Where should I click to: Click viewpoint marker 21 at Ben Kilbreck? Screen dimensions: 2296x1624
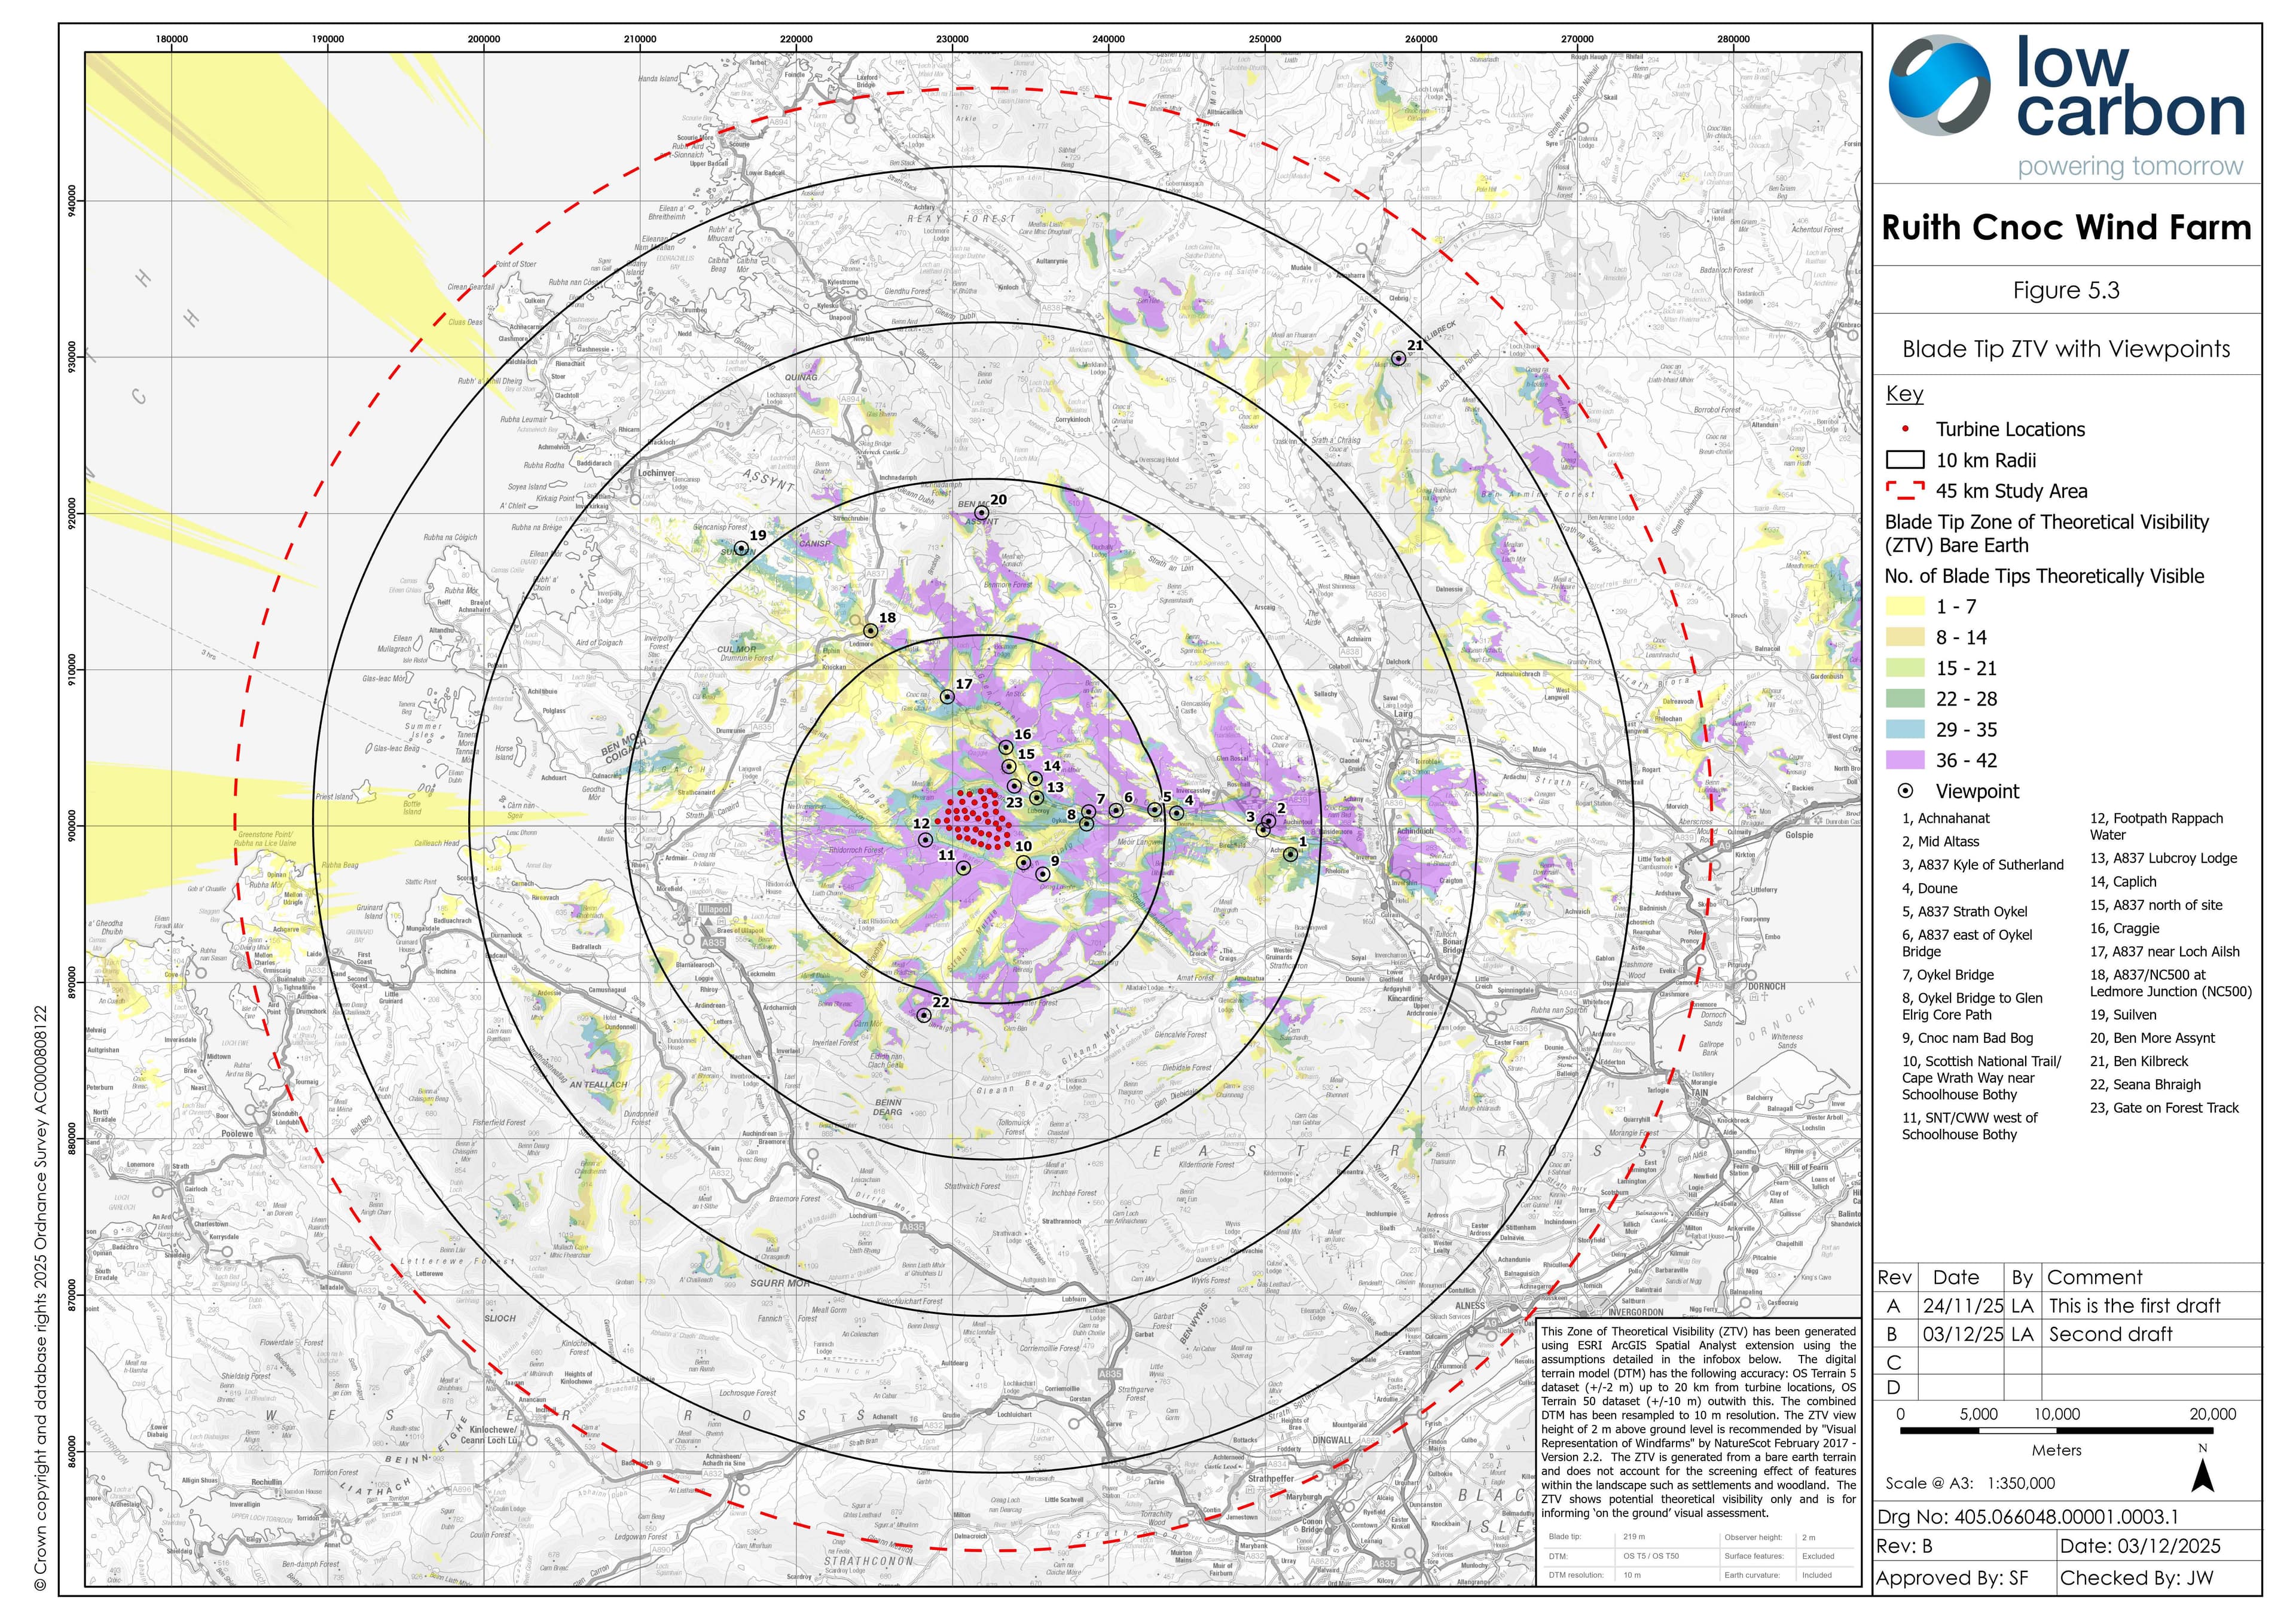pos(1399,358)
